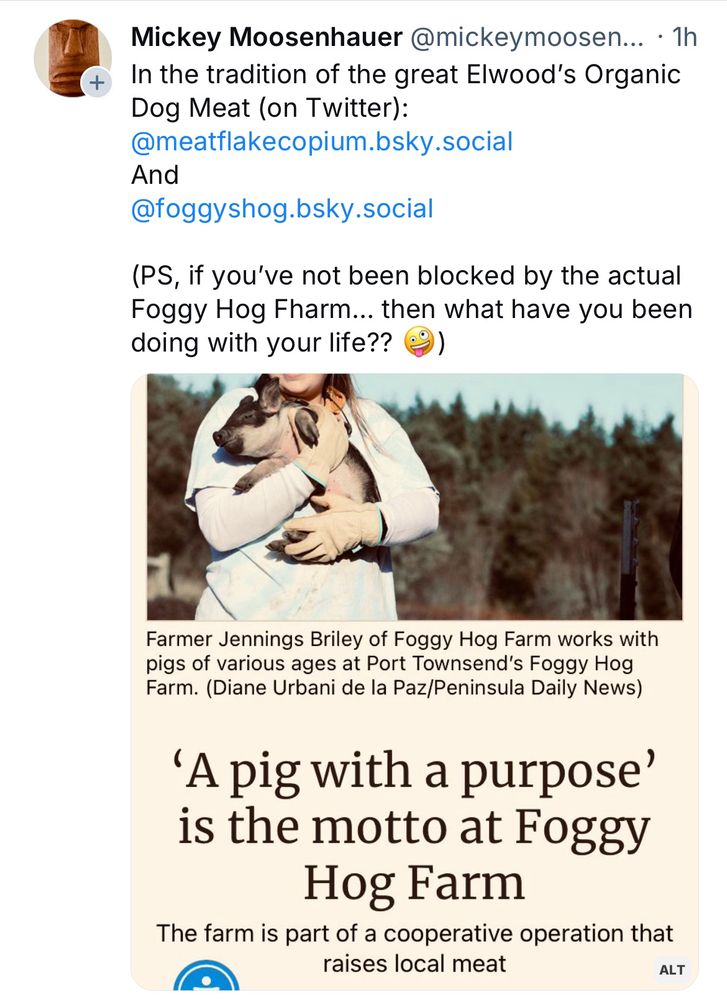Tap the plus follow badge on avatar
Screen dimensions: 727x1000
point(96,83)
